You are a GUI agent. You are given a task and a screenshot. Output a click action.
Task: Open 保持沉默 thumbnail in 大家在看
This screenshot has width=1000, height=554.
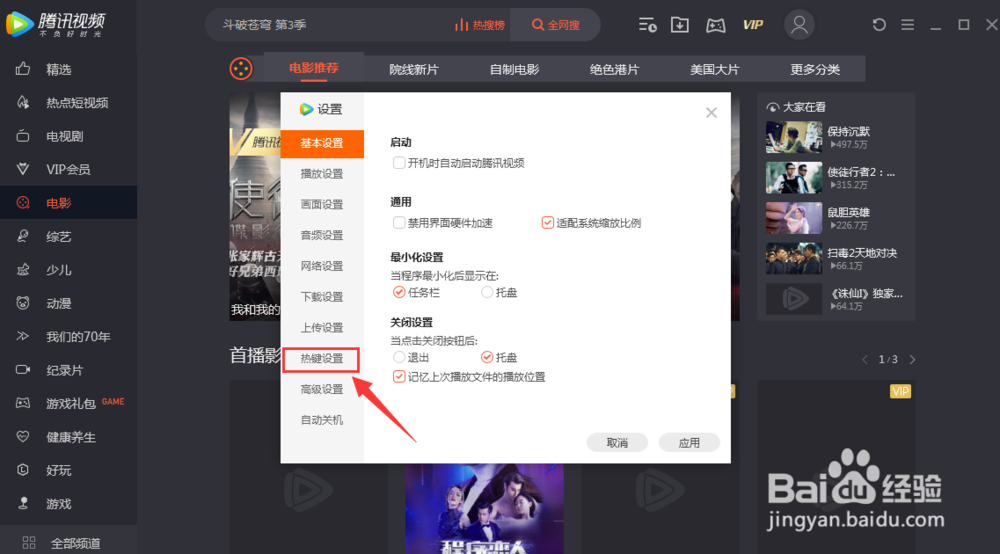(x=794, y=137)
